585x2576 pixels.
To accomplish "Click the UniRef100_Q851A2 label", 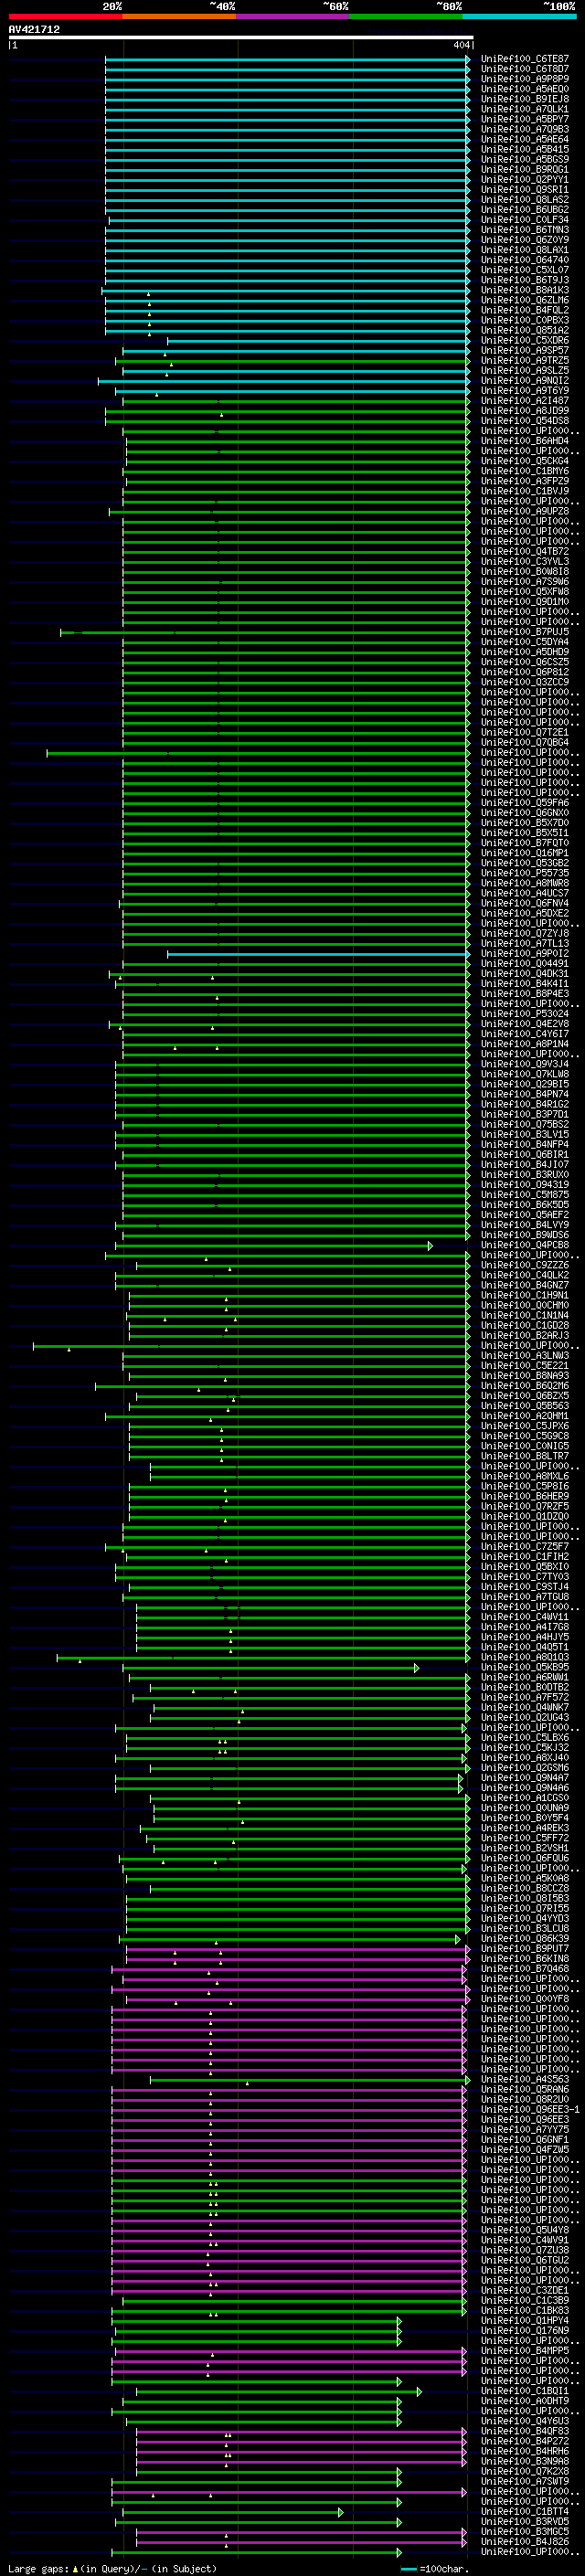I will 525,330.
